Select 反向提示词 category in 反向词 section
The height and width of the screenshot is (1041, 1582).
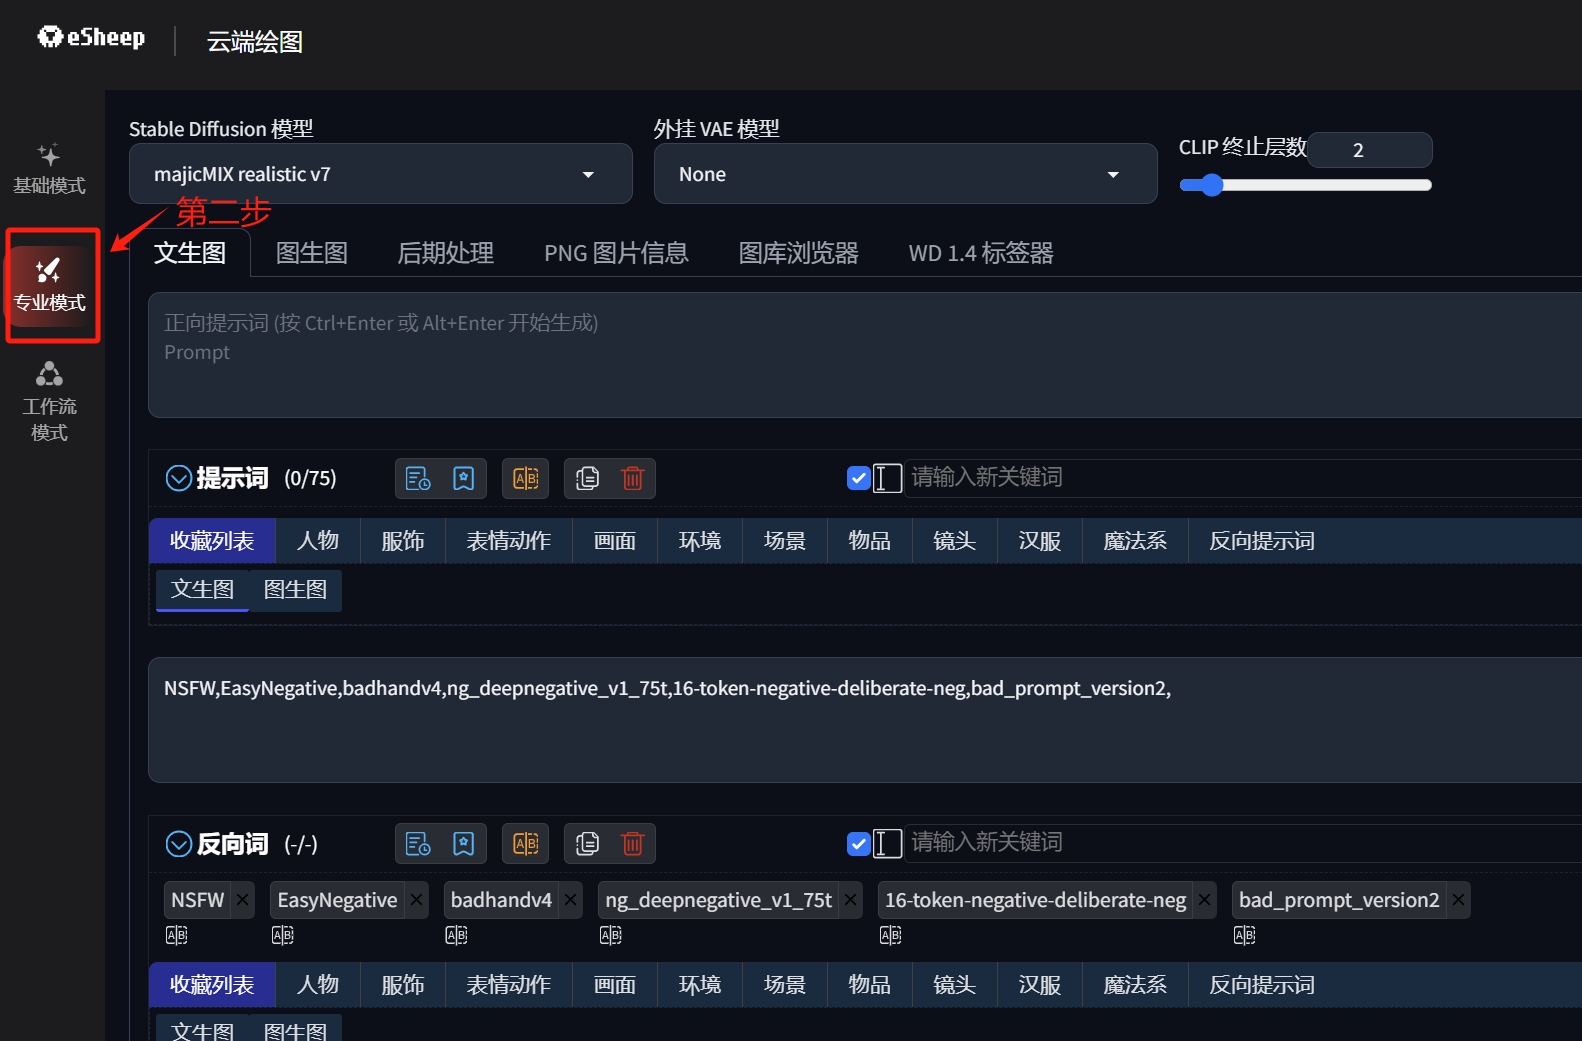[x=1262, y=985]
